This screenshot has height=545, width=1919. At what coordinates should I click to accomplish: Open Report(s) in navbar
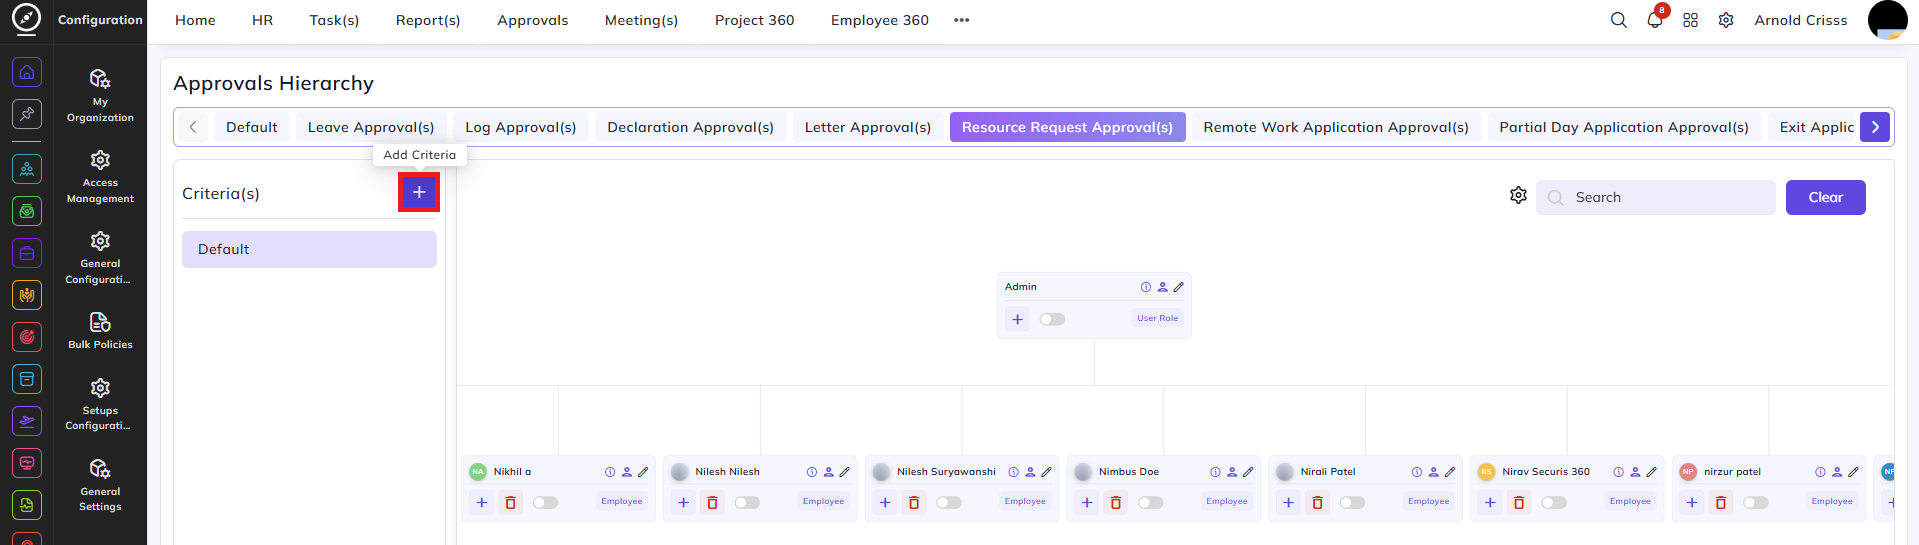(428, 20)
